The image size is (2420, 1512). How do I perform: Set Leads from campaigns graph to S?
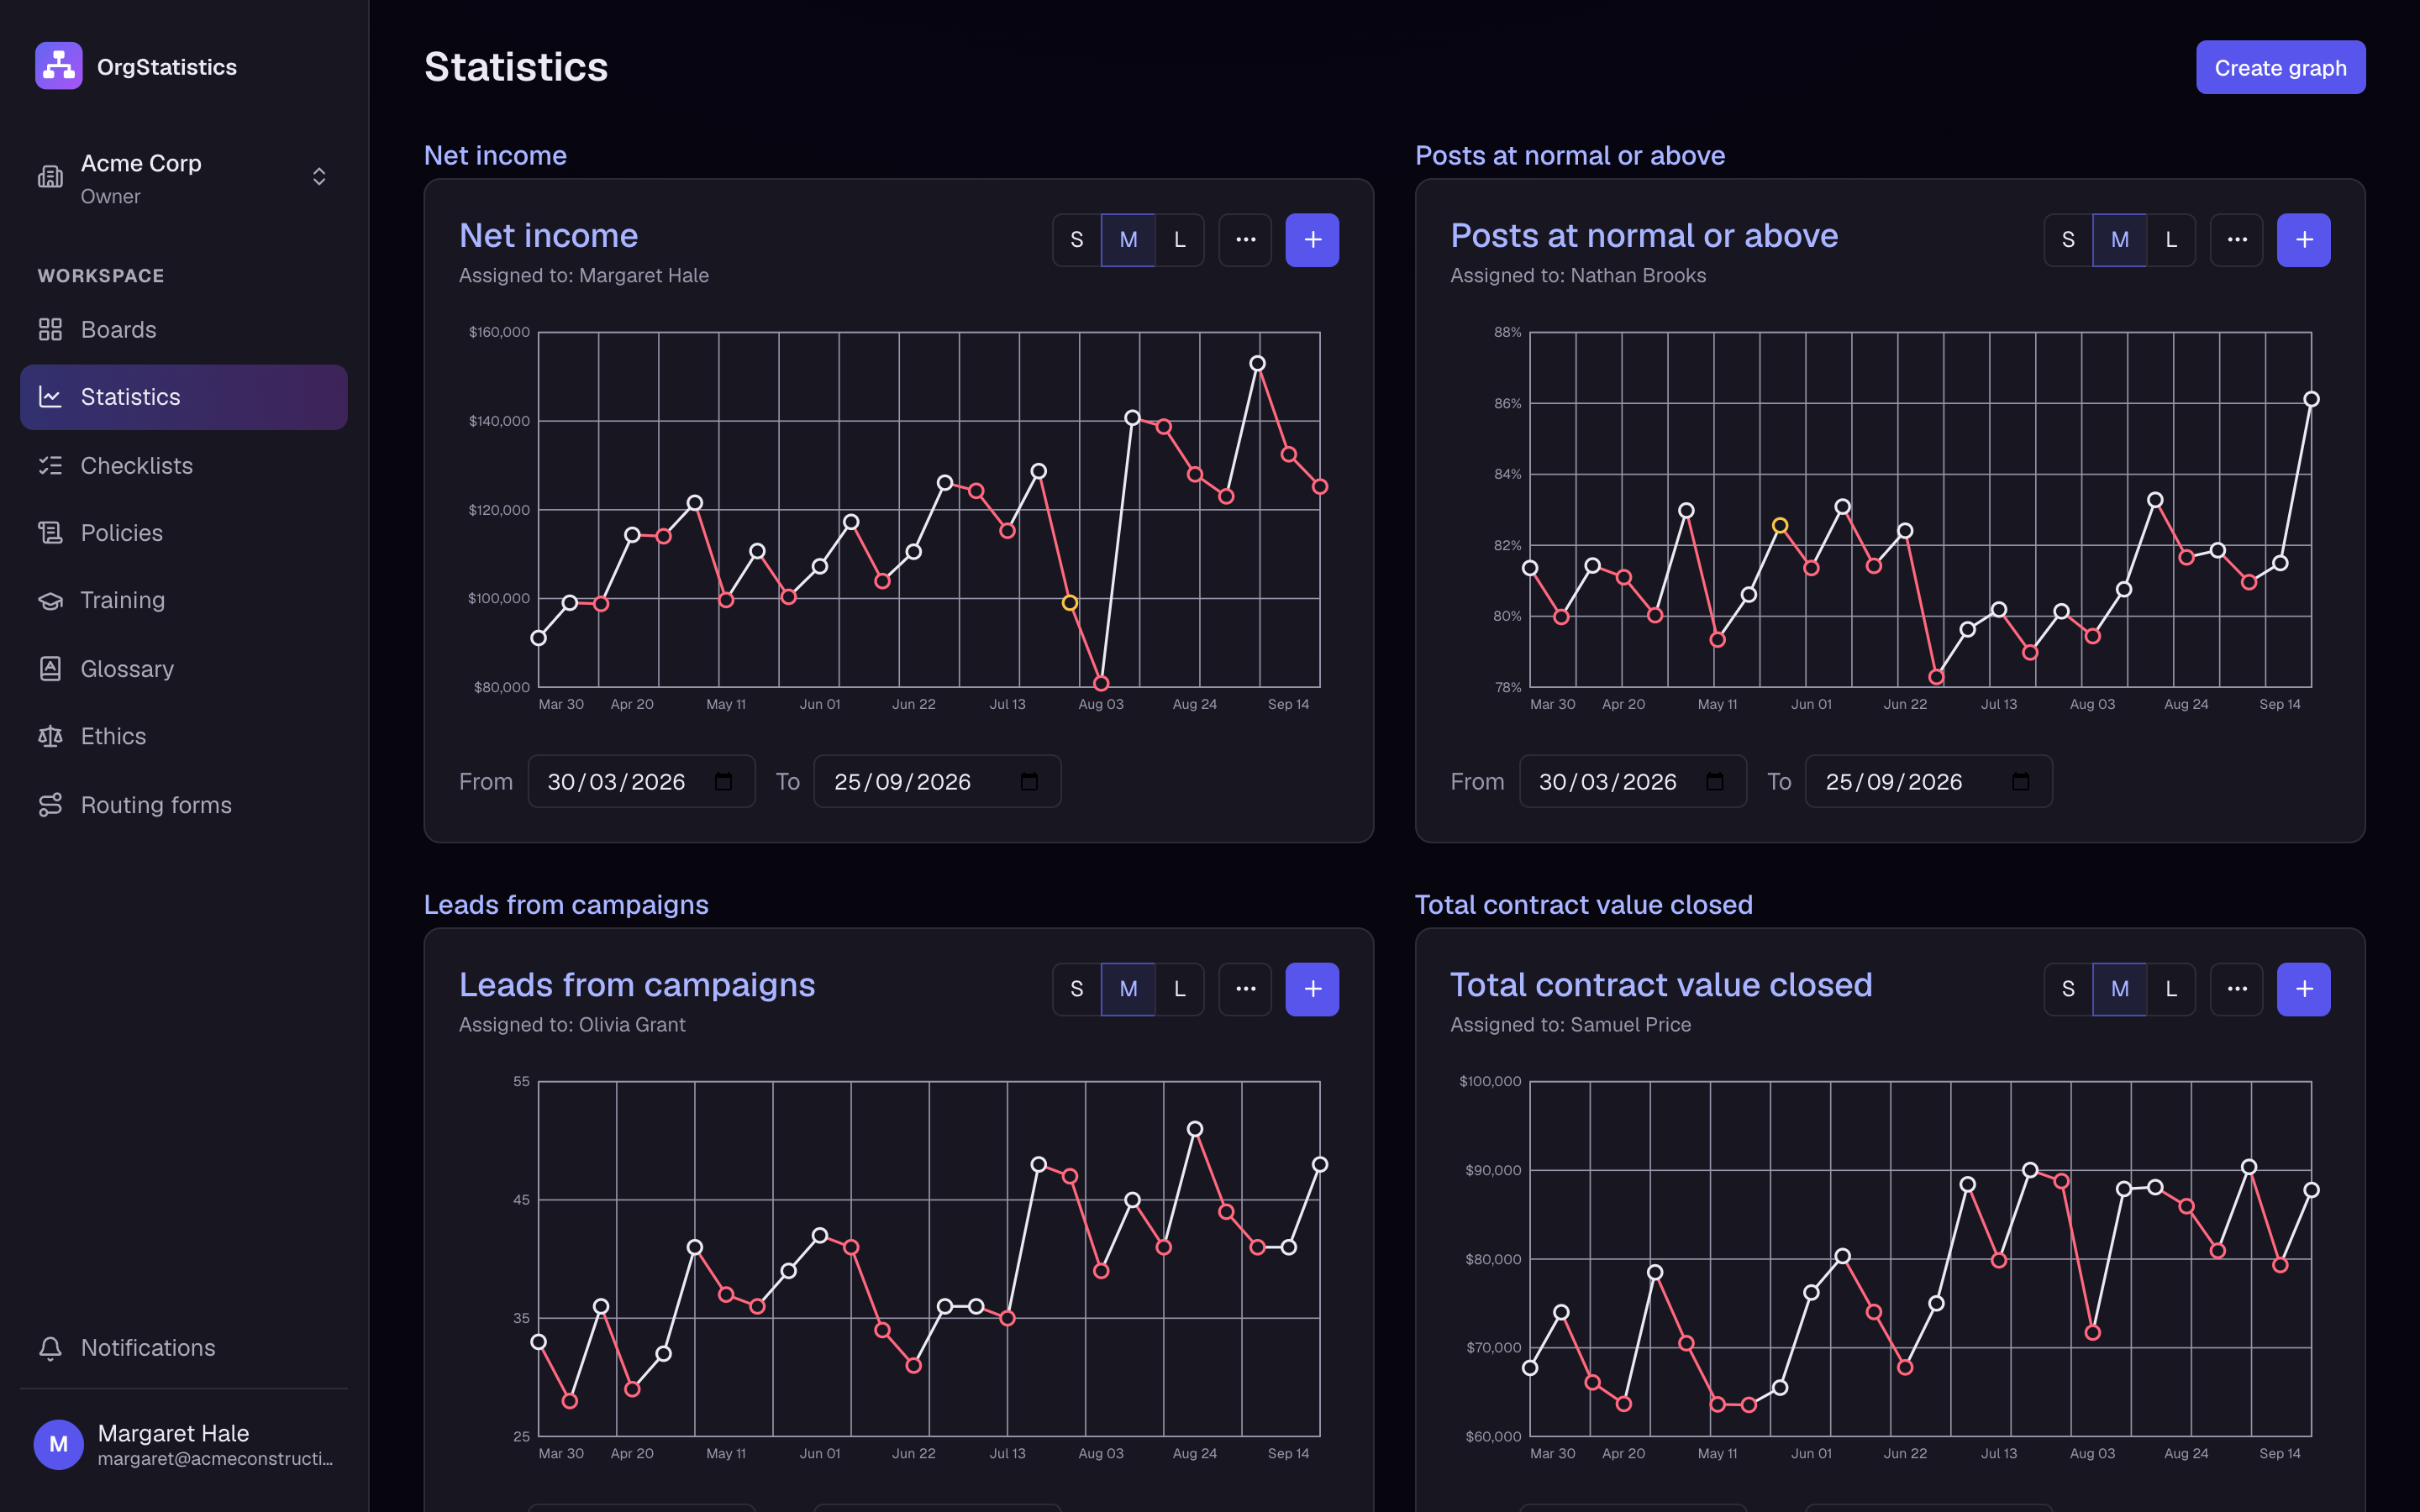[1077, 989]
